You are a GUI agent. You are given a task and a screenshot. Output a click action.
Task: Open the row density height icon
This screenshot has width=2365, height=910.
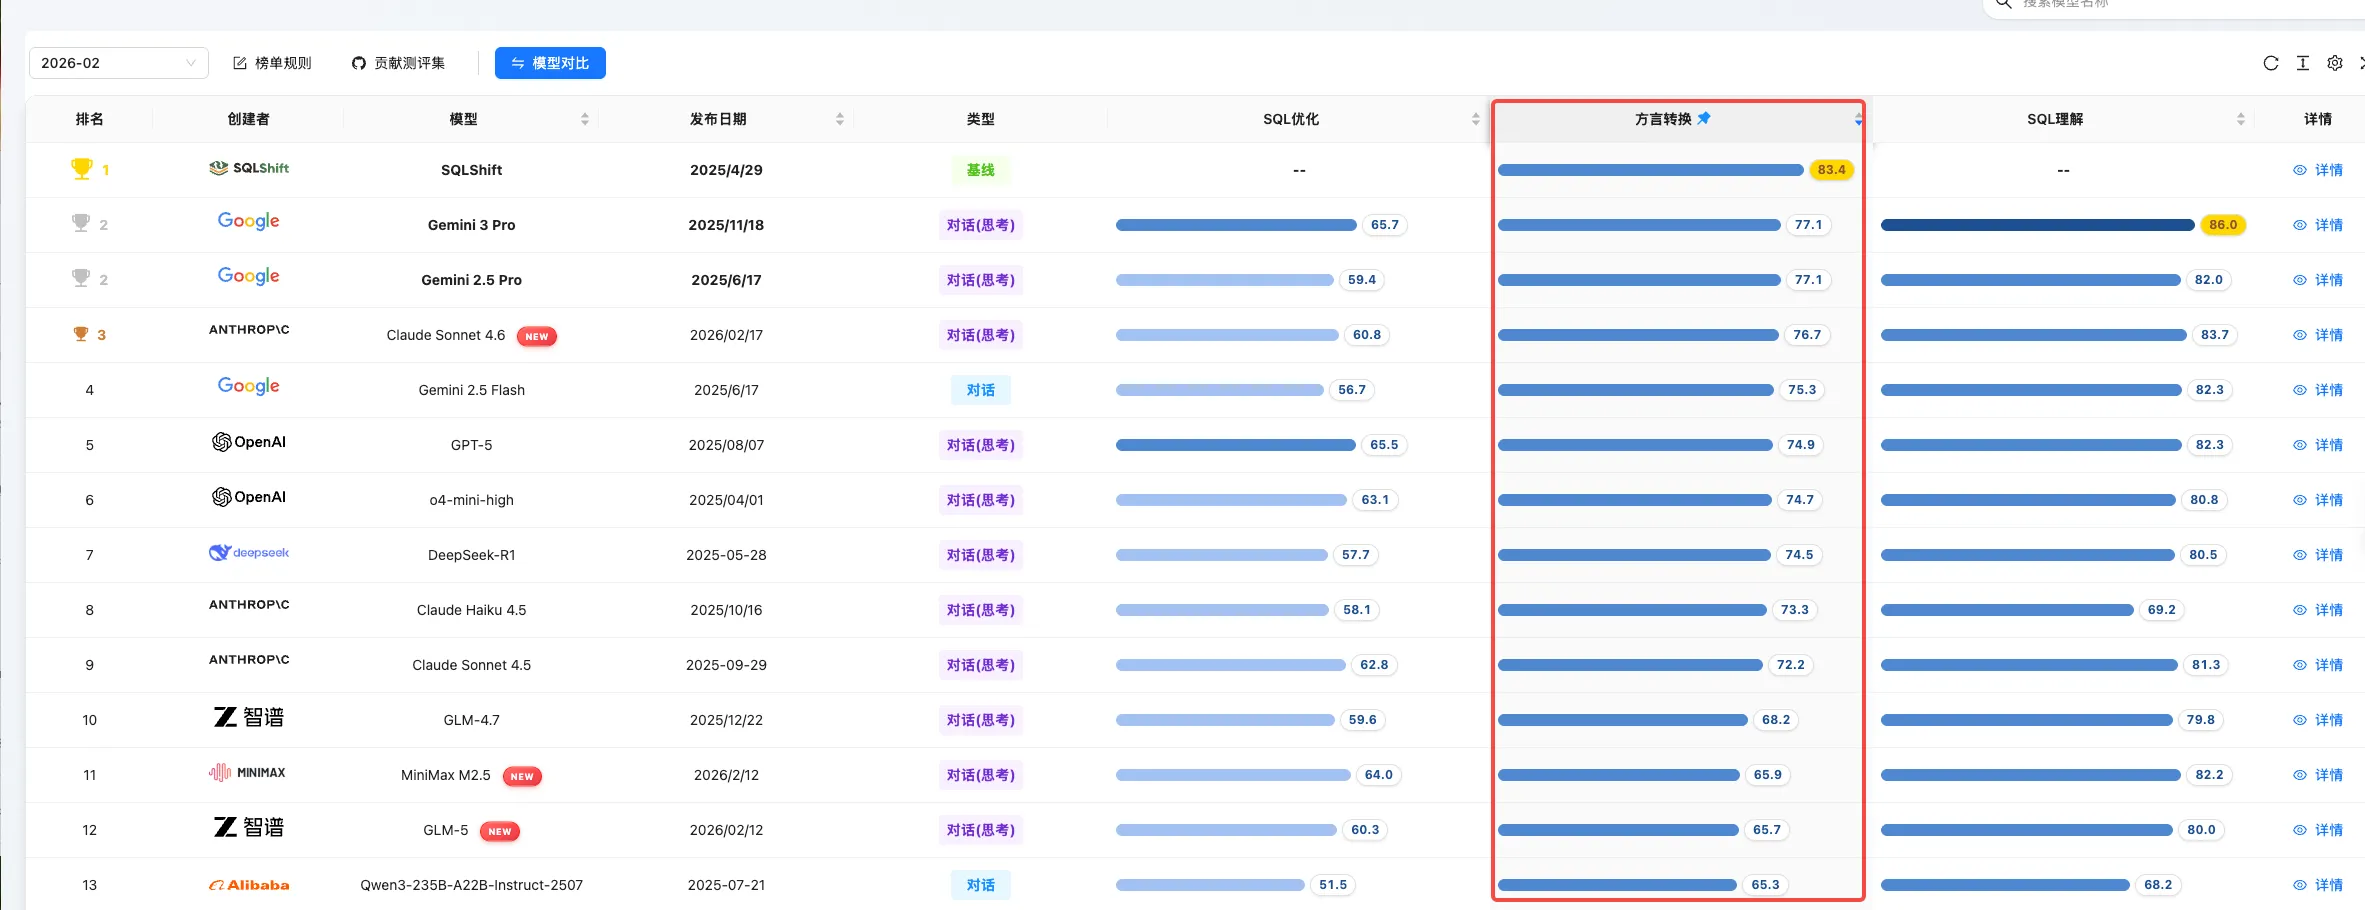coord(2303,63)
